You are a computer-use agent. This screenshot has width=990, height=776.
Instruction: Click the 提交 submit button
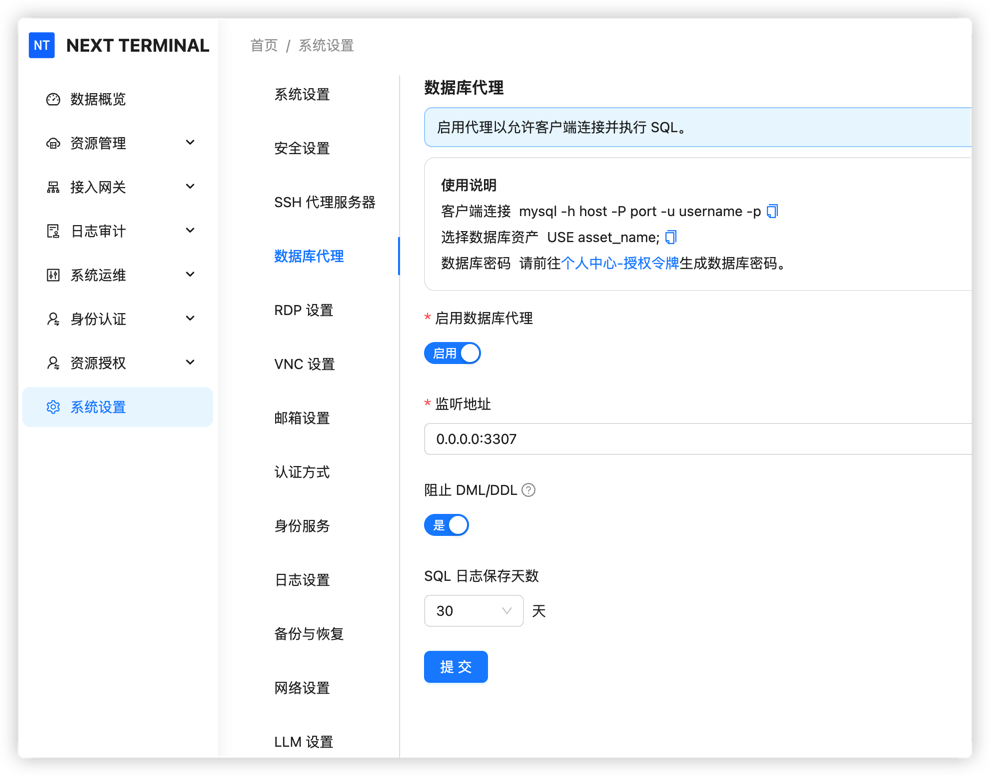(x=455, y=667)
